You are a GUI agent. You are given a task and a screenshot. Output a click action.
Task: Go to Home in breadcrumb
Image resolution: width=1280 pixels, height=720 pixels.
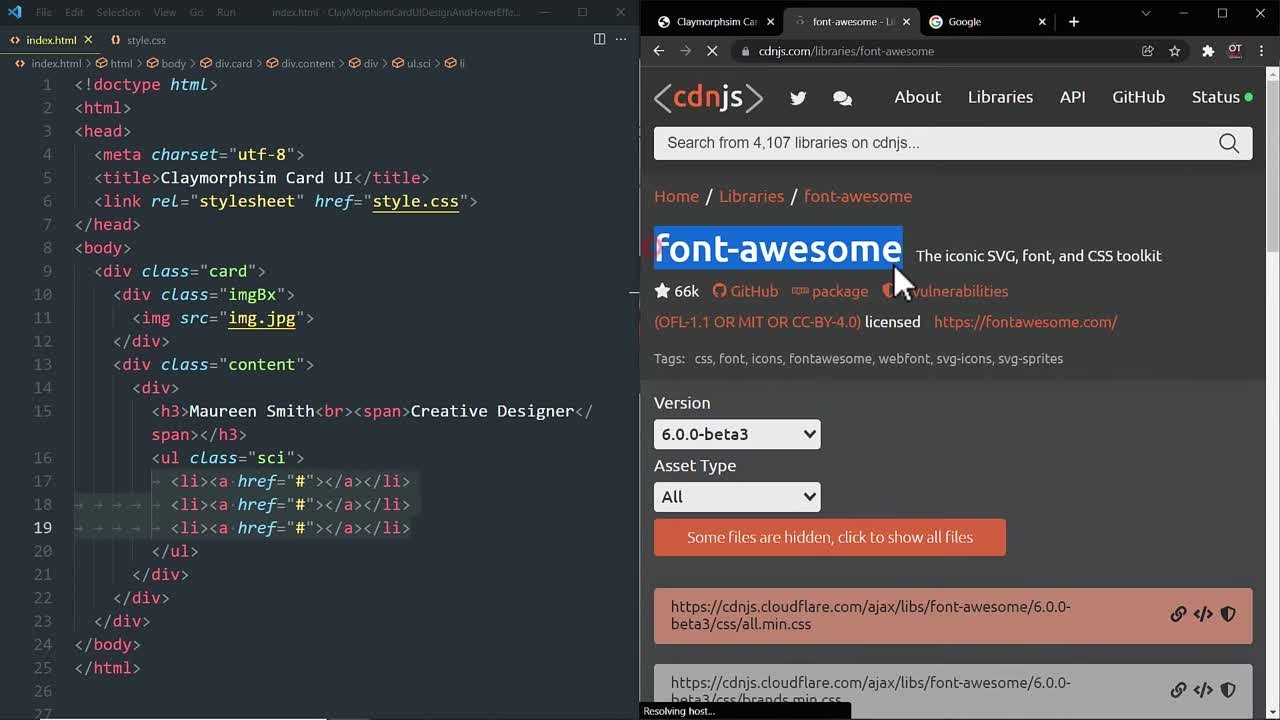pos(676,196)
